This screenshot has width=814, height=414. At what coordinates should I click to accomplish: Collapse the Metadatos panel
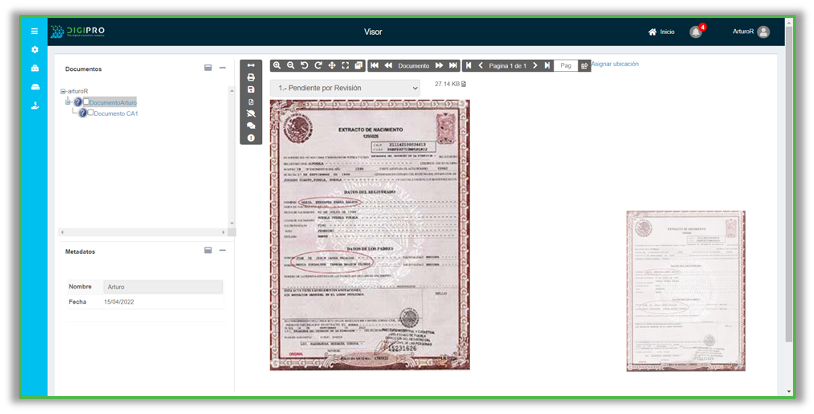click(x=222, y=251)
